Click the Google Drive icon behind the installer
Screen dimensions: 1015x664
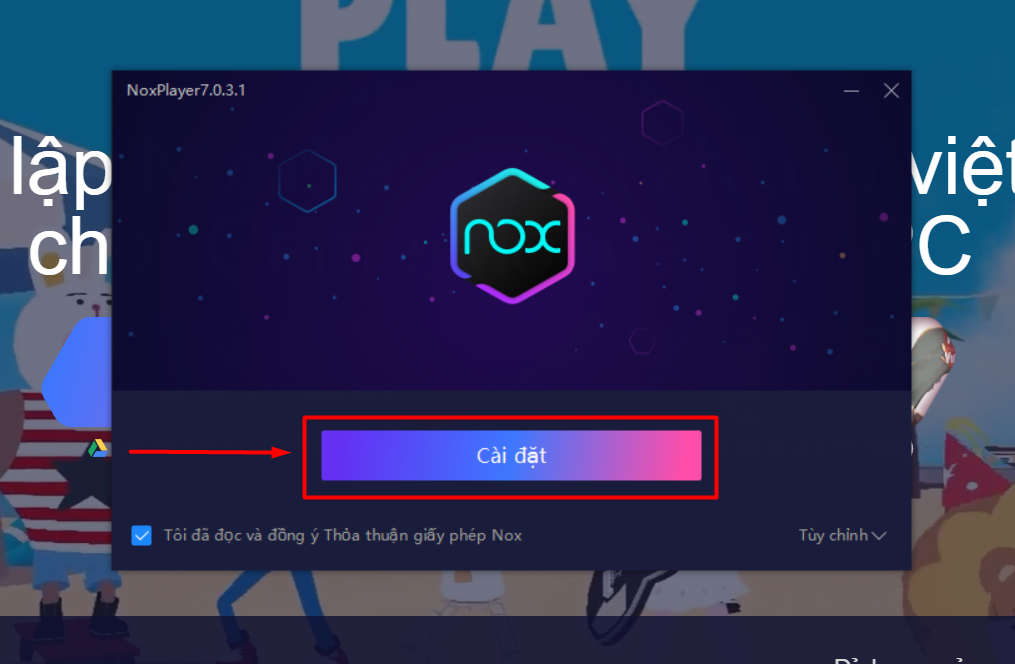click(x=98, y=448)
